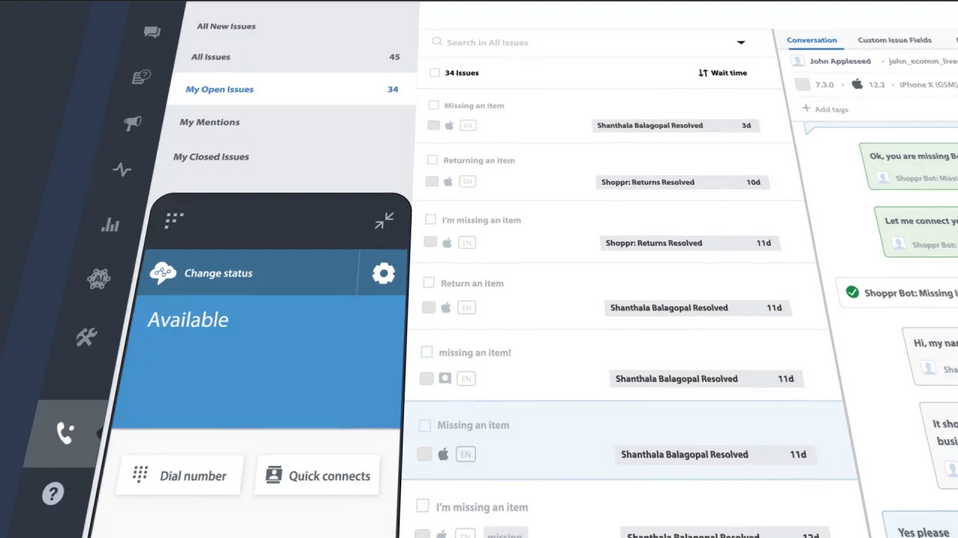This screenshot has width=958, height=538.
Task: Click the "Let me connect" bot message bubble
Action: pyautogui.click(x=916, y=231)
